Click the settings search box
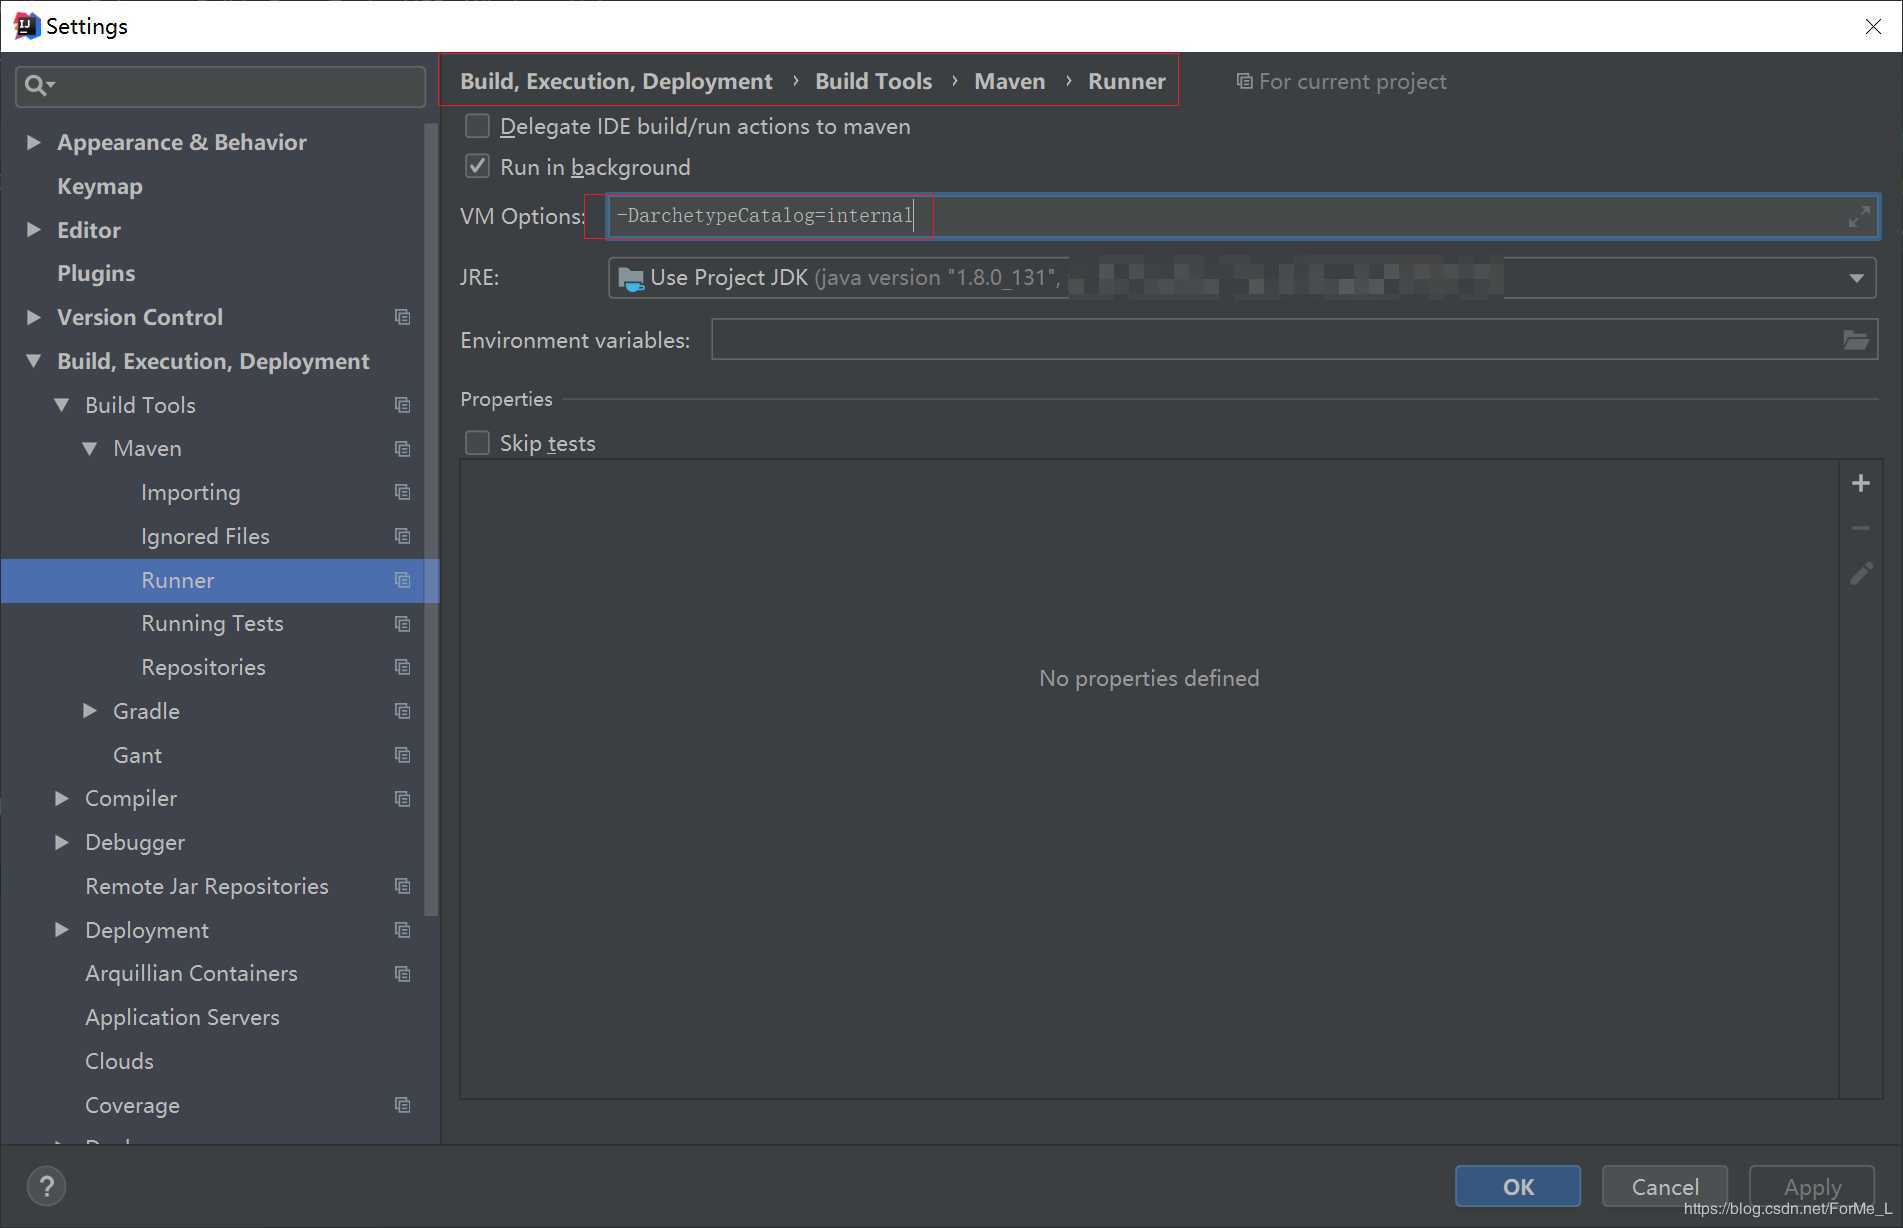Viewport: 1903px width, 1228px height. coord(221,86)
